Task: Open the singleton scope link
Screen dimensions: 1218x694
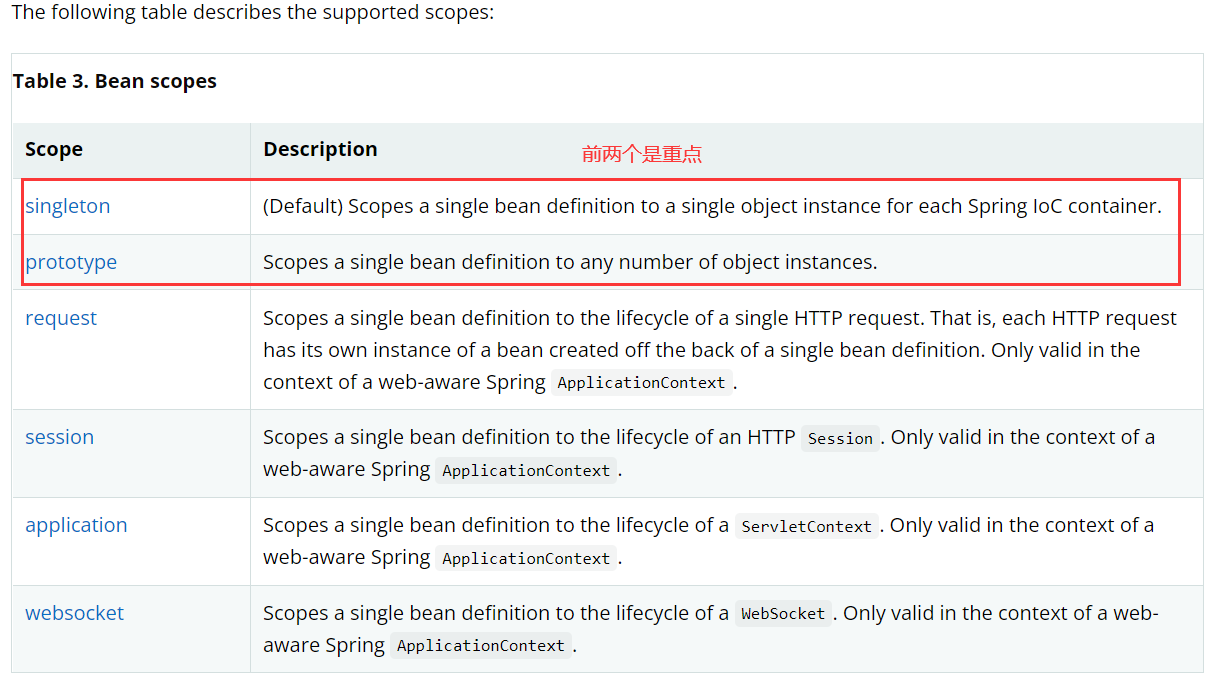Action: 68,206
